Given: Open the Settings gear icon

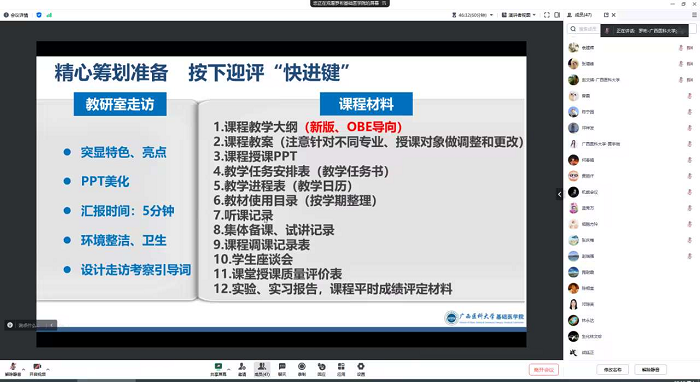Looking at the screenshot, I should (361, 369).
